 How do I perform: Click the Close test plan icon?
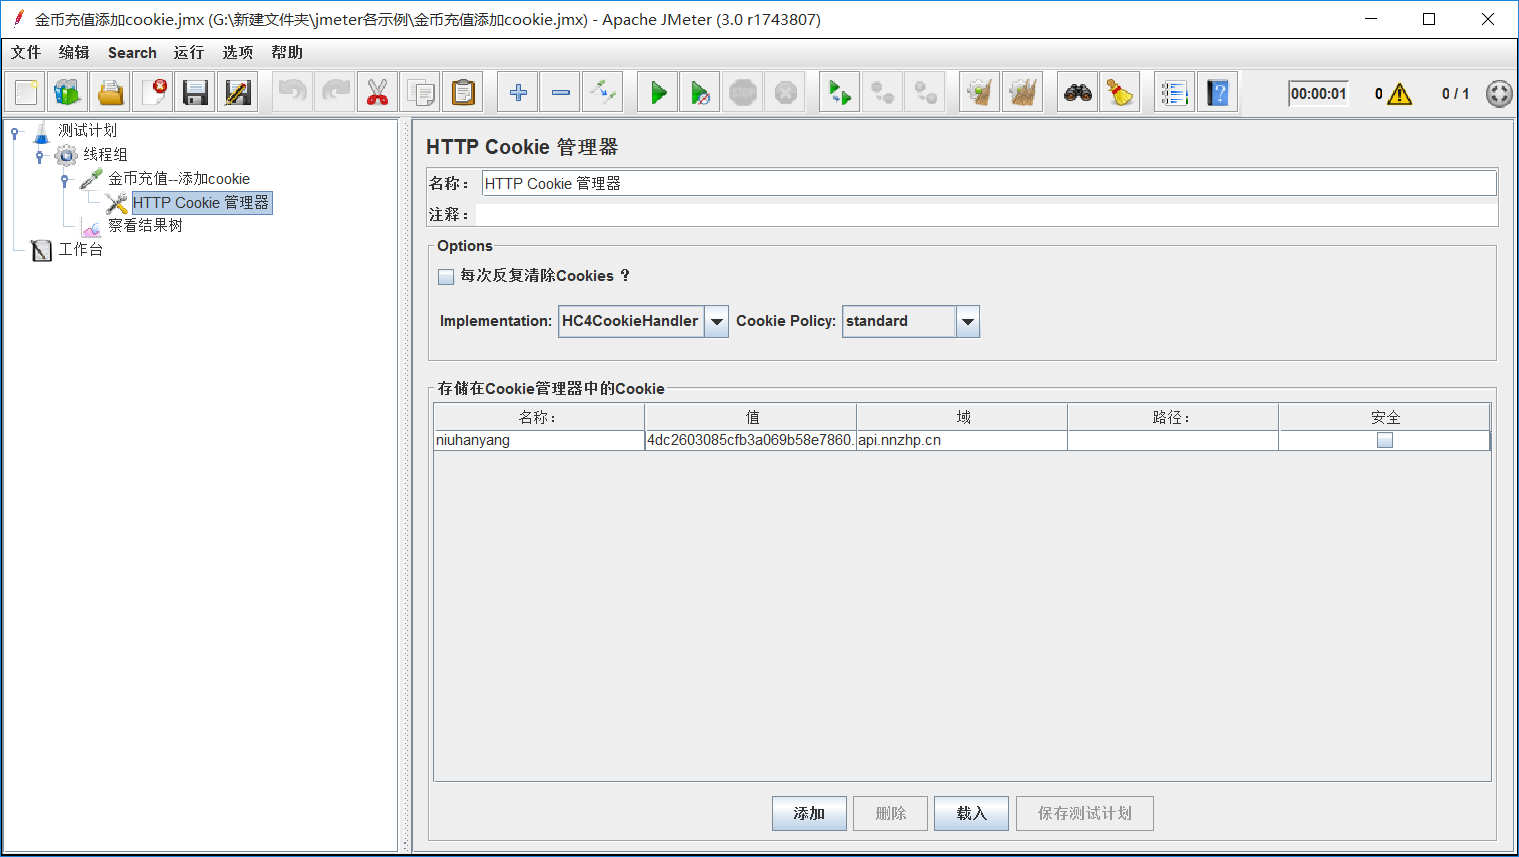point(154,93)
